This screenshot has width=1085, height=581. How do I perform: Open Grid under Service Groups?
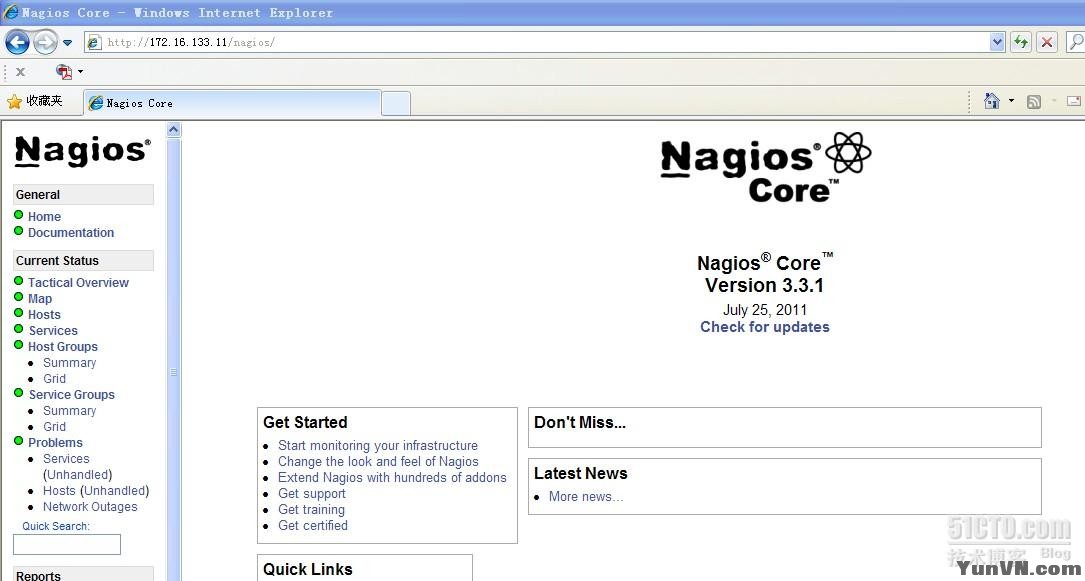pyautogui.click(x=55, y=427)
